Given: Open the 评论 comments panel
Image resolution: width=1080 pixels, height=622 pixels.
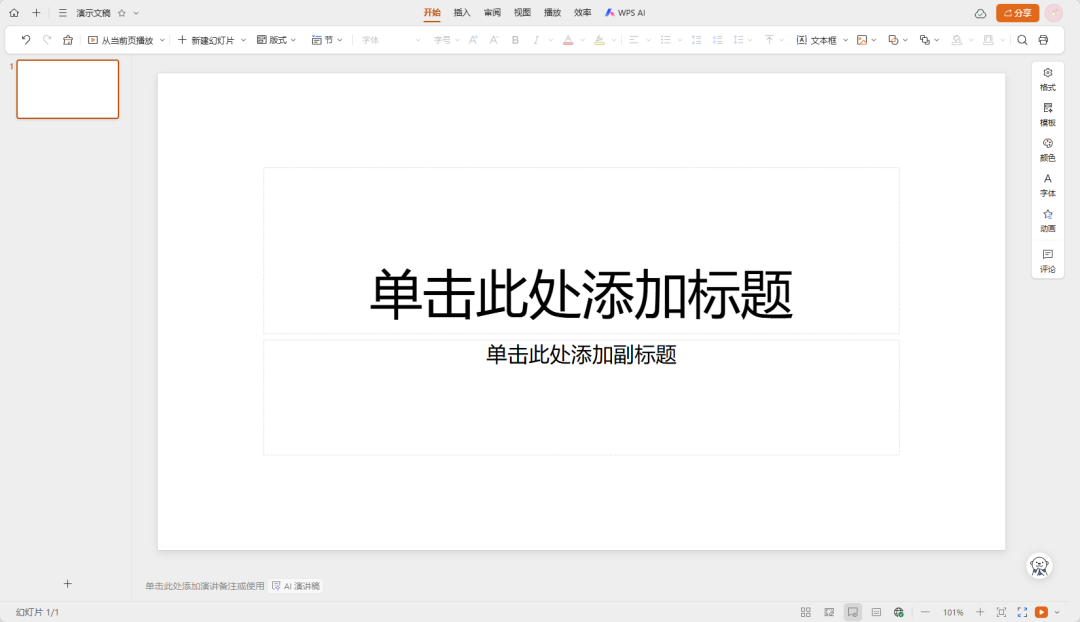Looking at the screenshot, I should click(x=1047, y=261).
